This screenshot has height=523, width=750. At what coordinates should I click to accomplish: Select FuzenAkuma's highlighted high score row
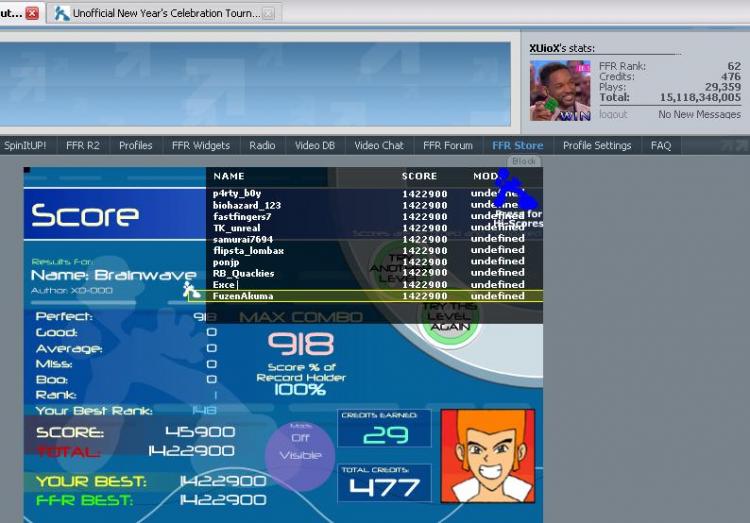(375, 296)
